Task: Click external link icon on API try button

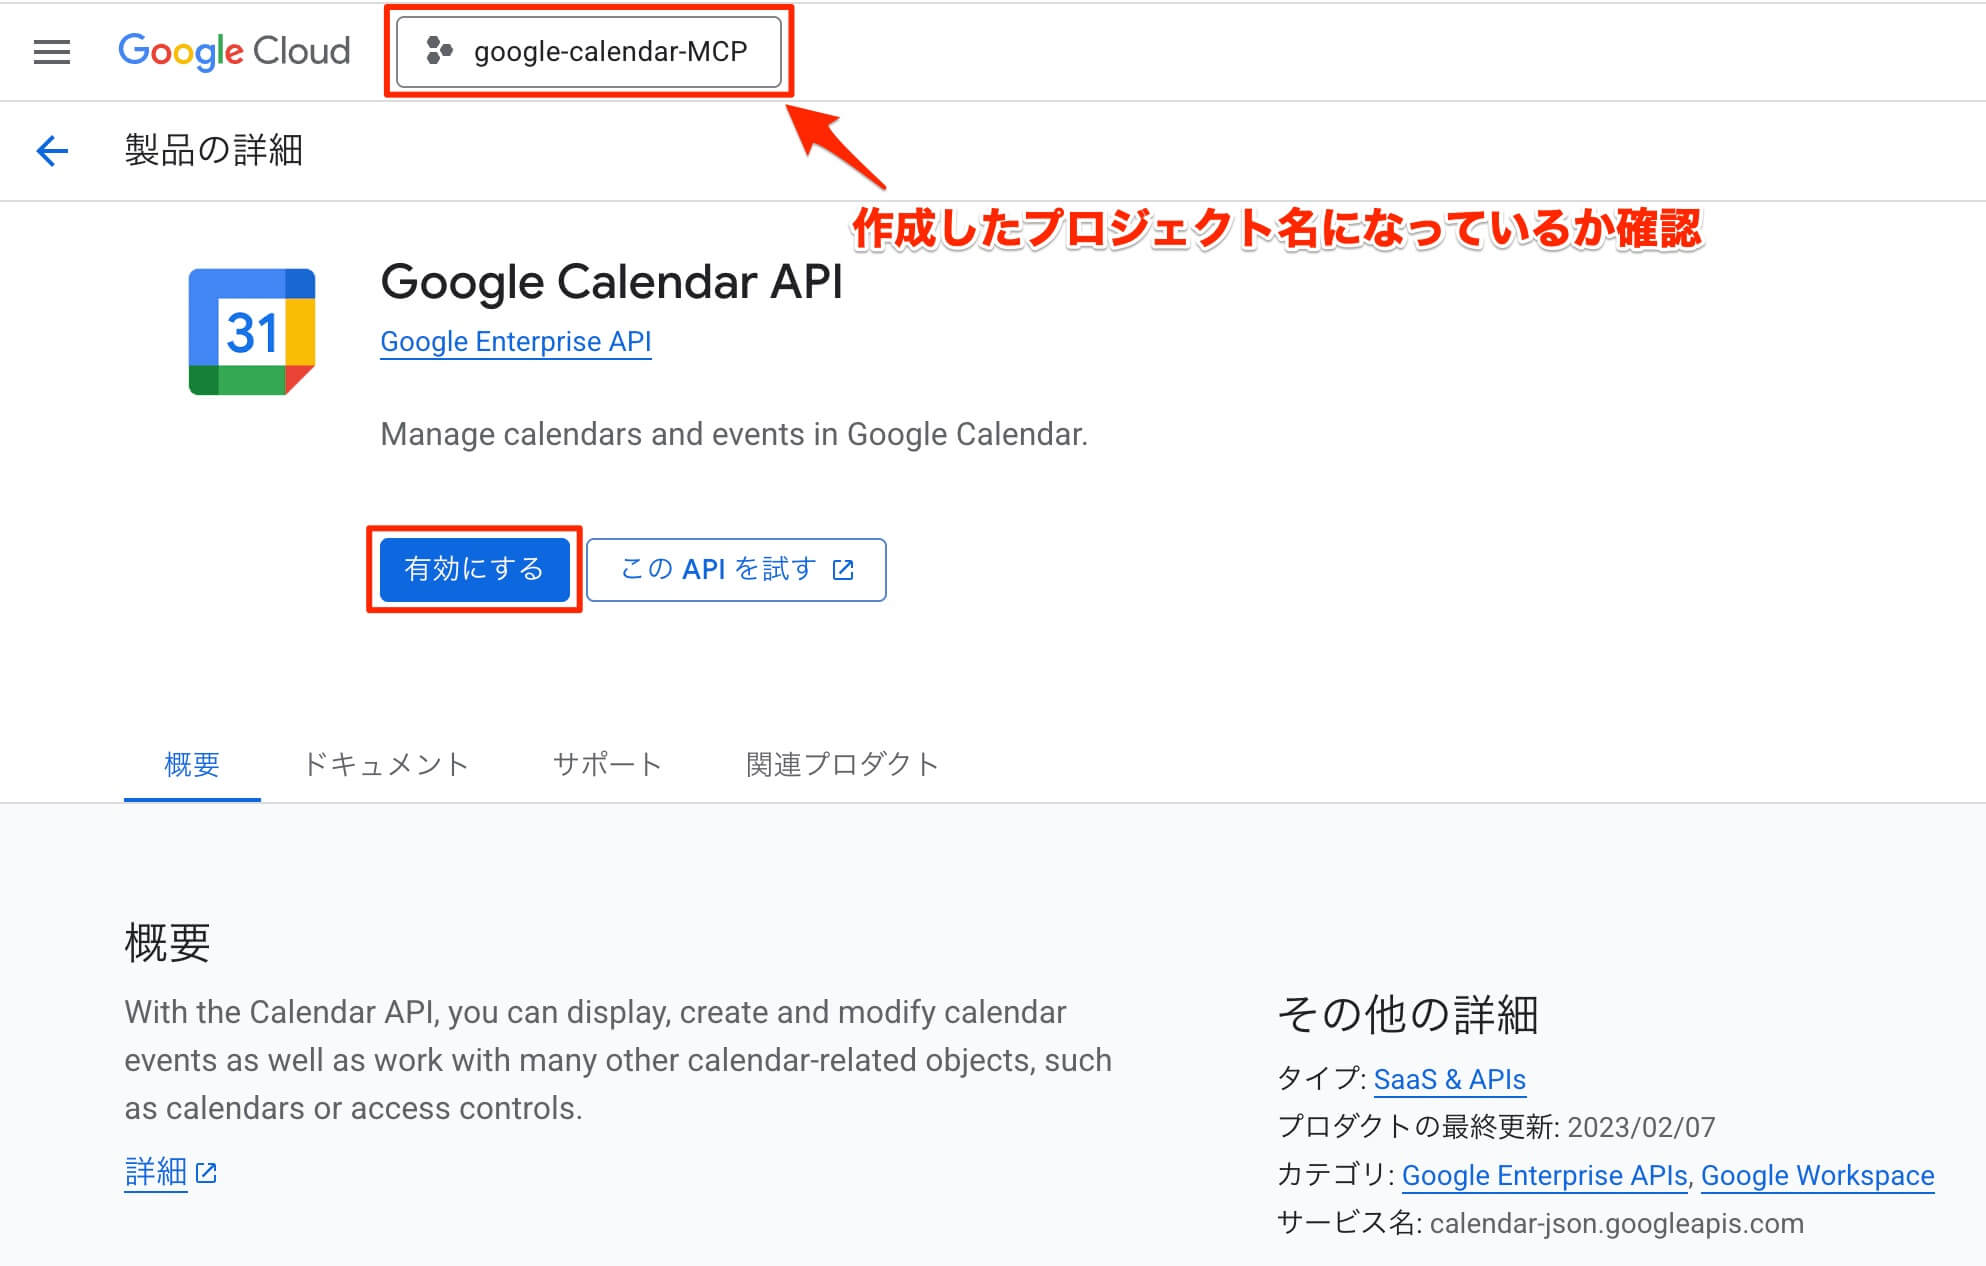Action: 843,570
